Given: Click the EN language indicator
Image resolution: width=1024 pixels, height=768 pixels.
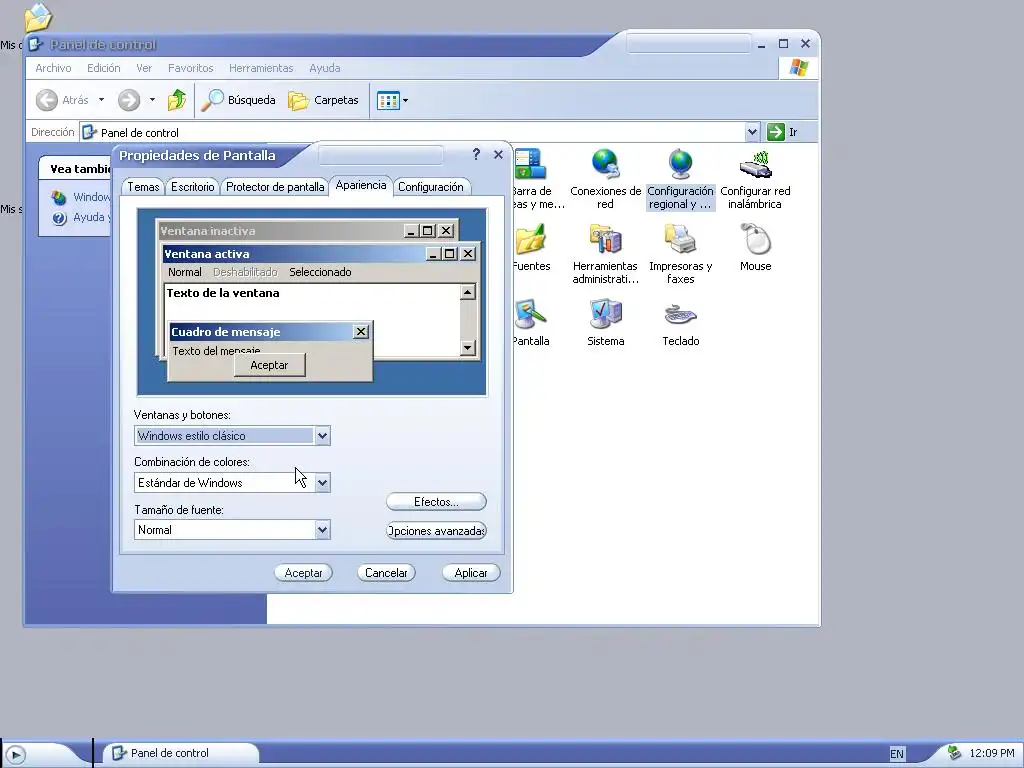Looking at the screenshot, I should click(897, 754).
